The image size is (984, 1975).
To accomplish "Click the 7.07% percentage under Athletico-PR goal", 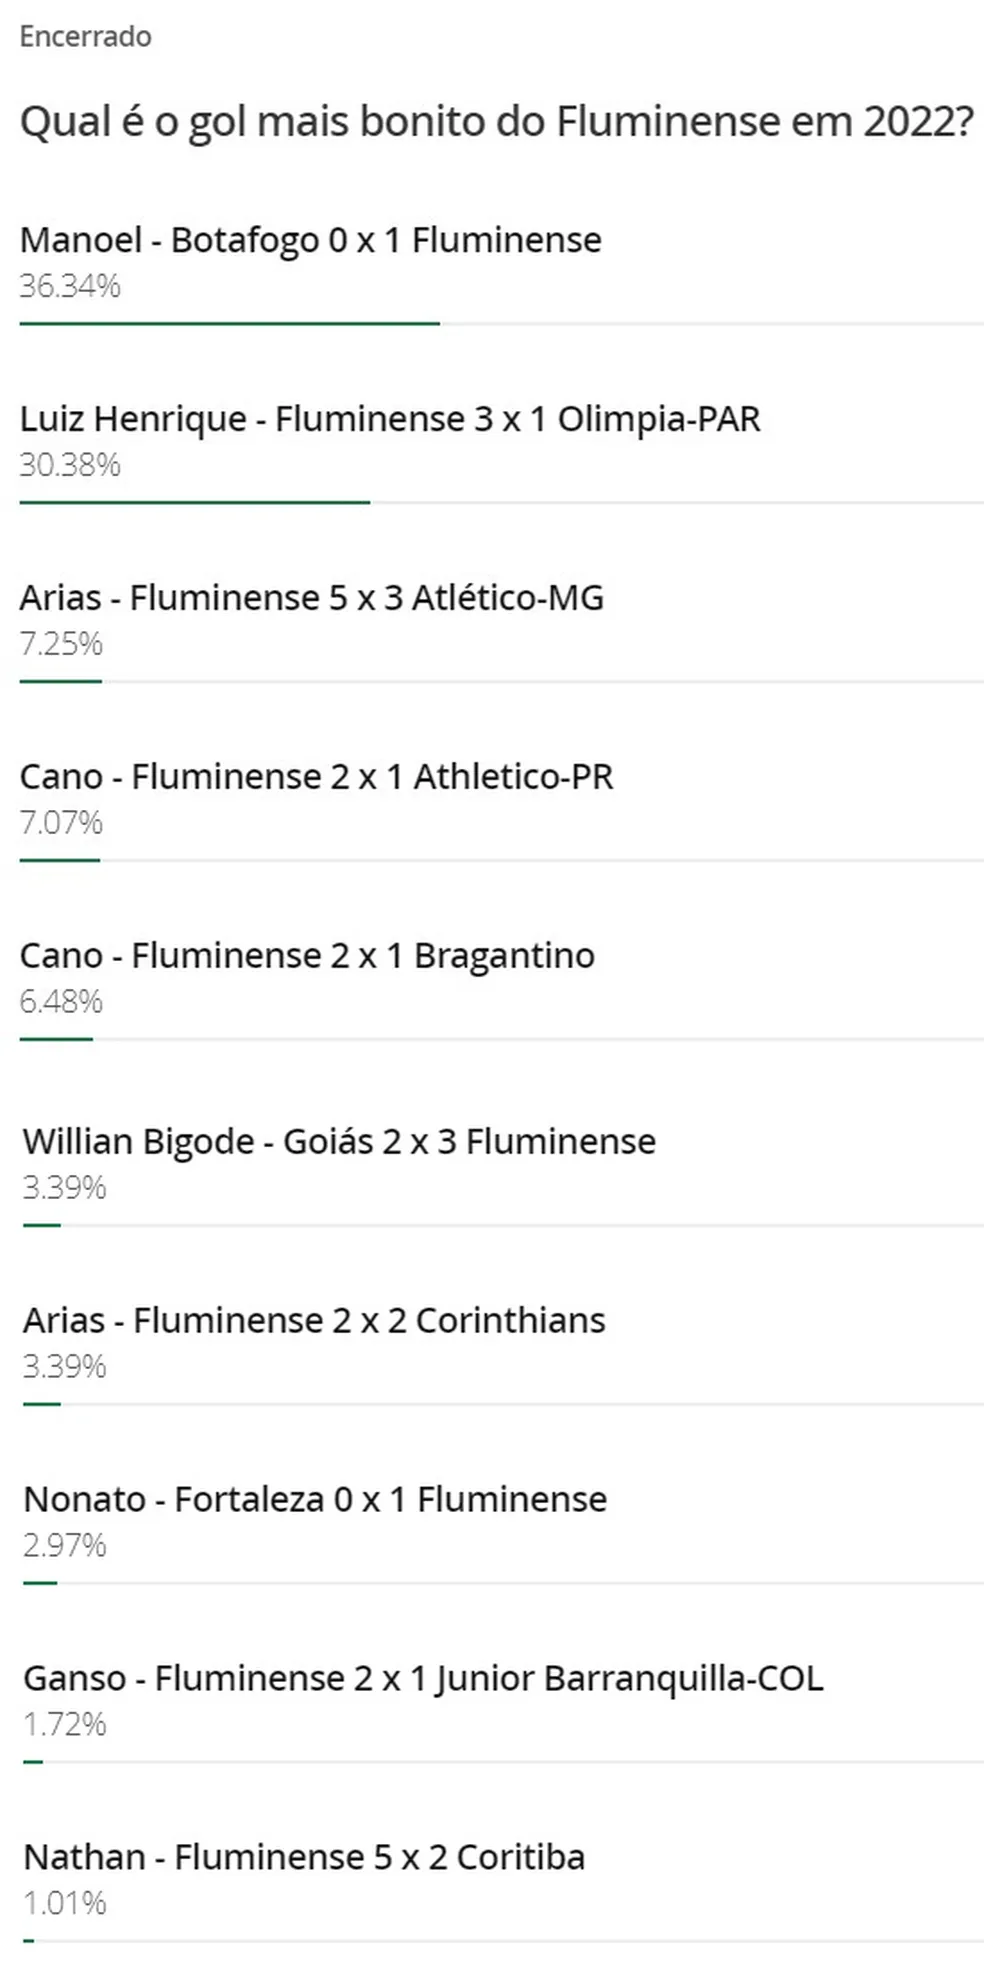I will tap(61, 823).
